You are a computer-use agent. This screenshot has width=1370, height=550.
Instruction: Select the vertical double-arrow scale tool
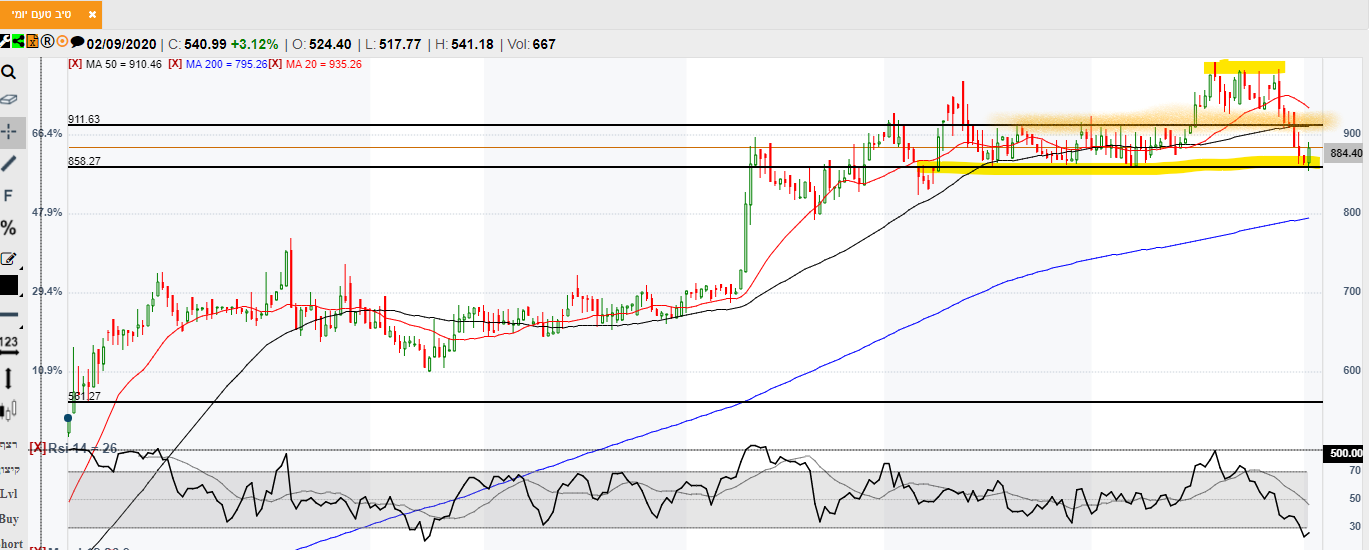click(8, 378)
